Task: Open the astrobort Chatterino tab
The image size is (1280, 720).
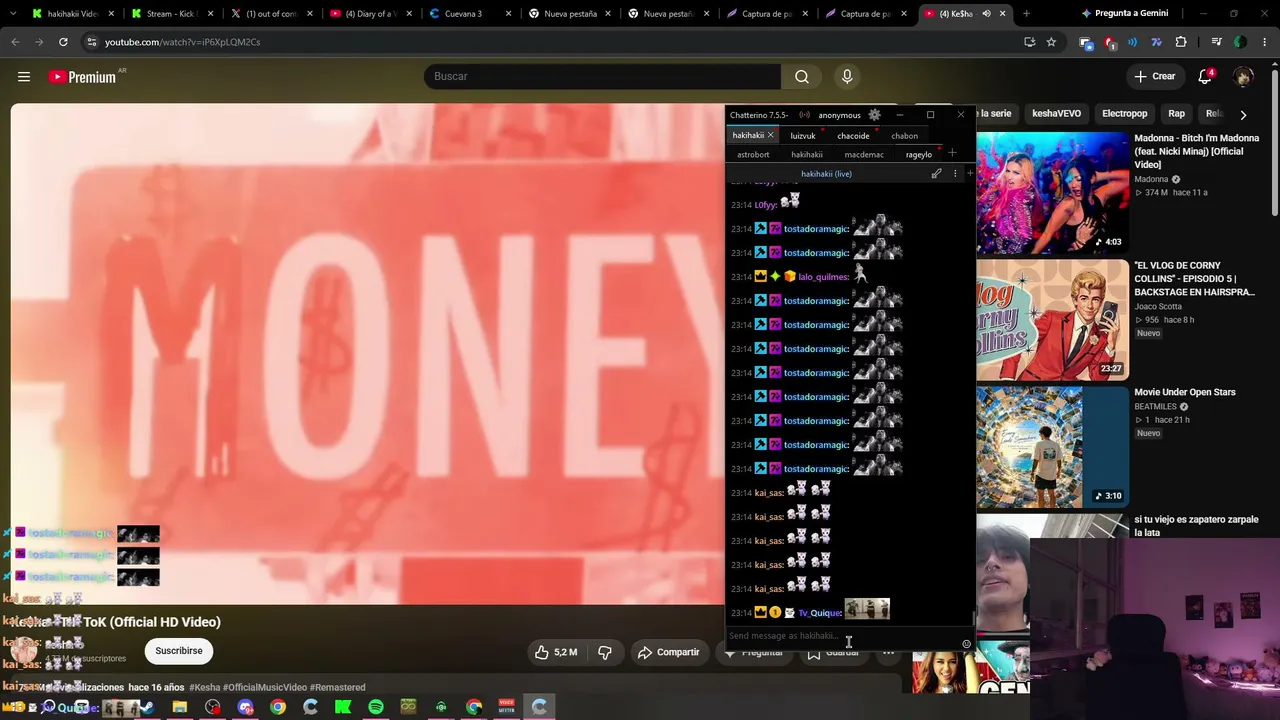Action: point(753,155)
